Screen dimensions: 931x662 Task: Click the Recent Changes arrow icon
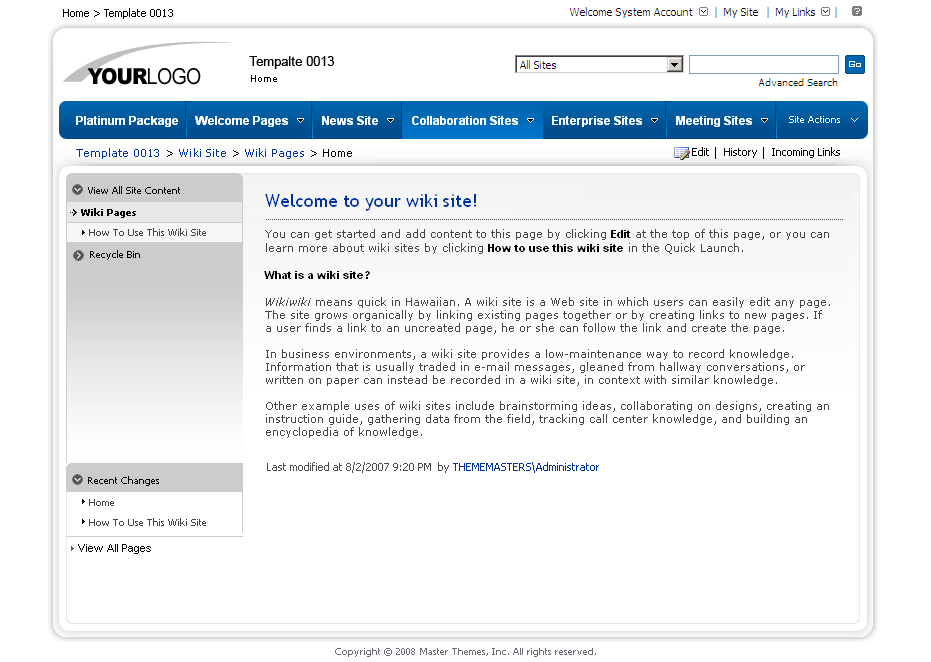tap(77, 480)
